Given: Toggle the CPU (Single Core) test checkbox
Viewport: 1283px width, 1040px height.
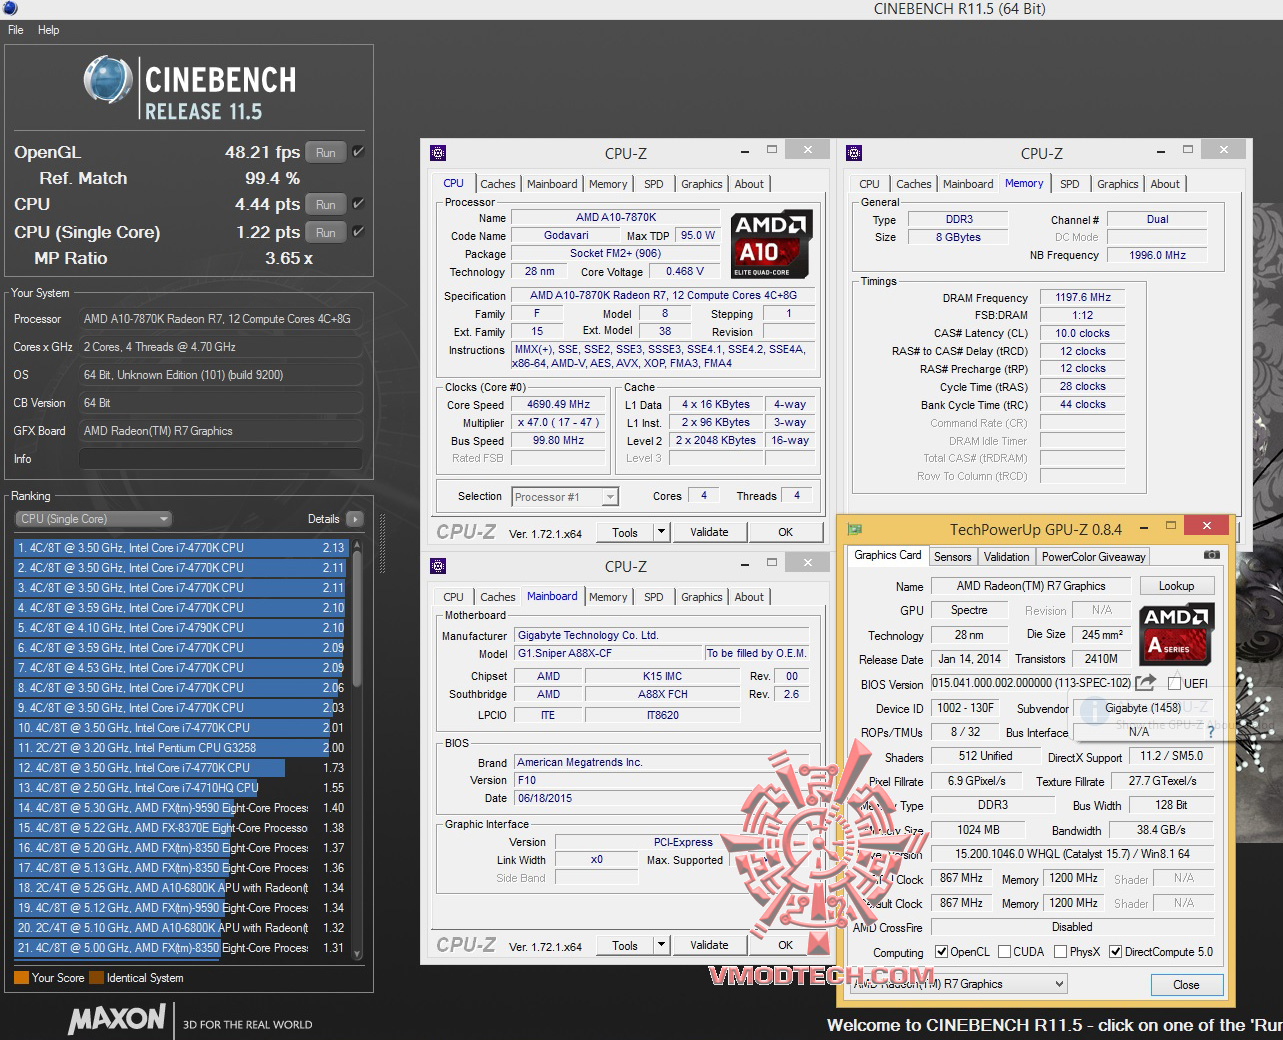Looking at the screenshot, I should pos(358,232).
